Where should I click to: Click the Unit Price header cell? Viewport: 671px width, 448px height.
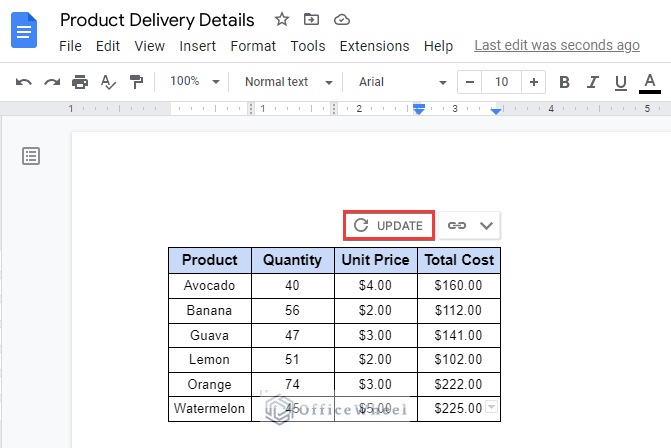[x=376, y=260]
